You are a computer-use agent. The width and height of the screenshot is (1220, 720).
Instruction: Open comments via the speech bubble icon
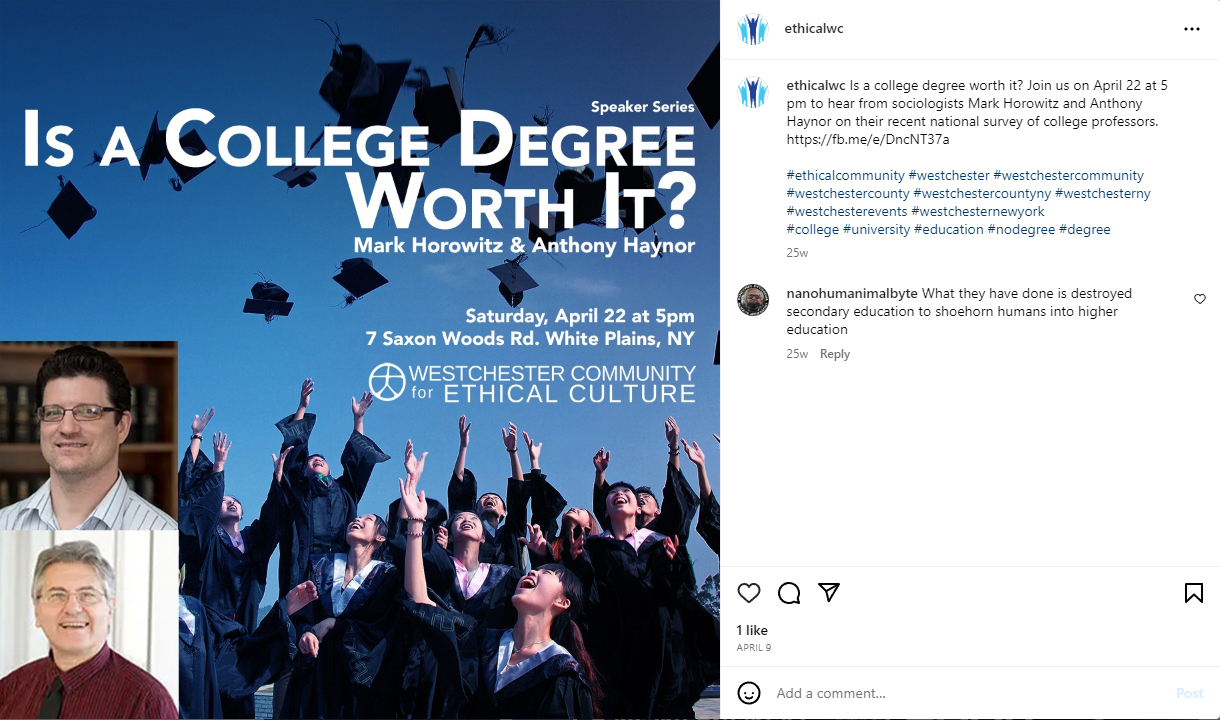tap(789, 593)
